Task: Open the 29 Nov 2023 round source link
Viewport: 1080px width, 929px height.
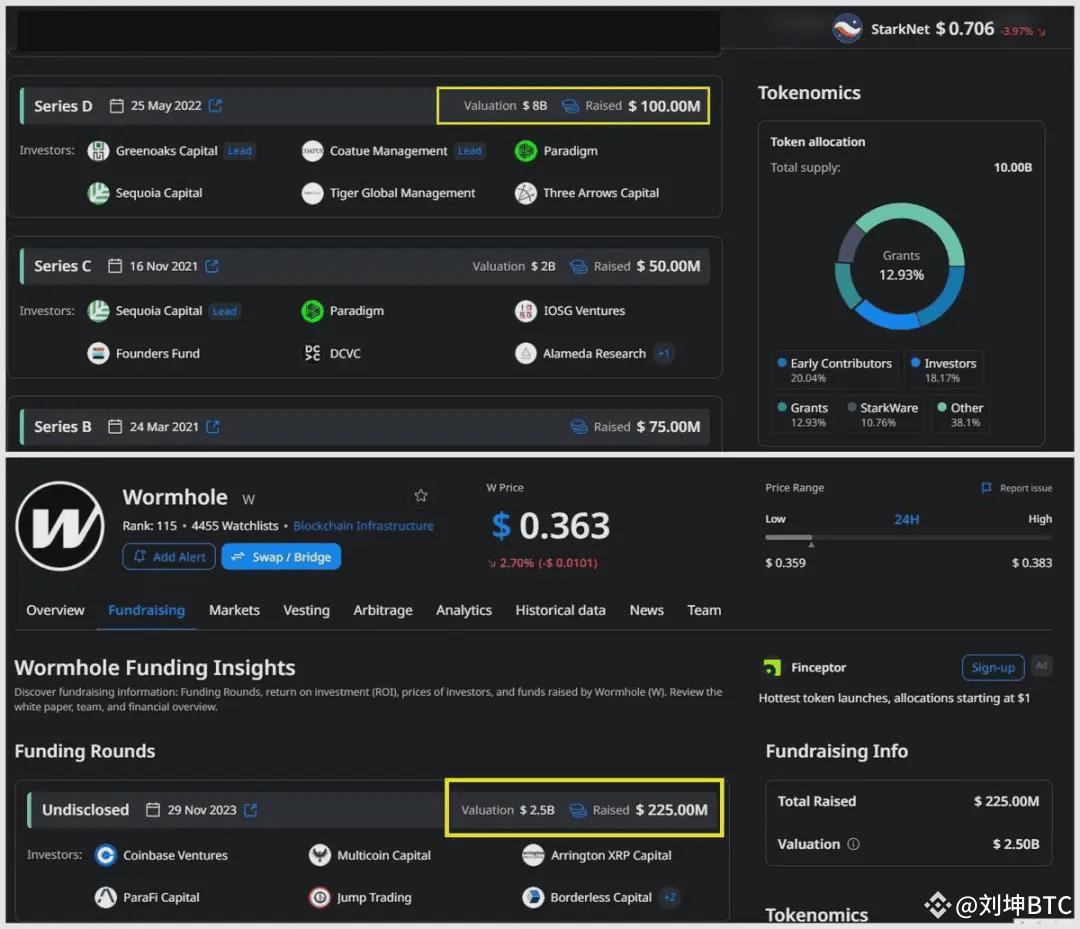Action: (x=251, y=810)
